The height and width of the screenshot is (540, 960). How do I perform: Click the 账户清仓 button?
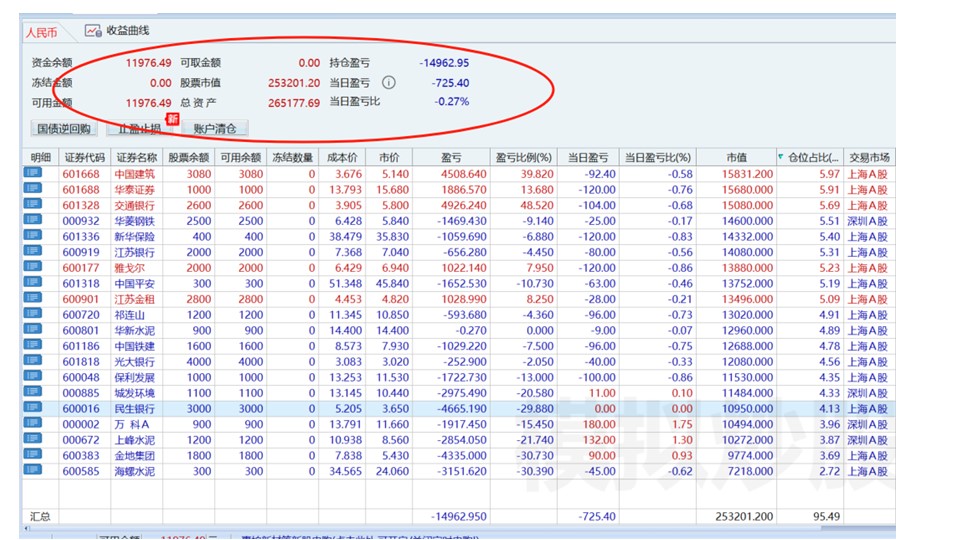(x=214, y=129)
